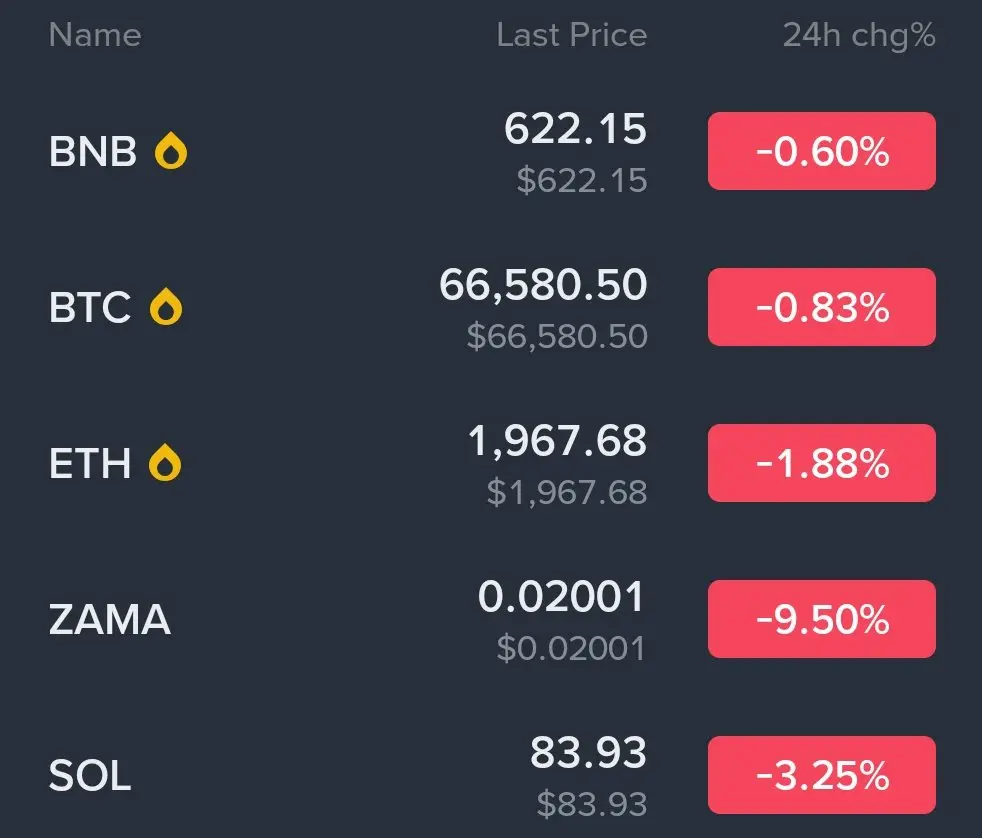This screenshot has width=982, height=838.
Task: Open the BTC coin name
Action: [90, 309]
